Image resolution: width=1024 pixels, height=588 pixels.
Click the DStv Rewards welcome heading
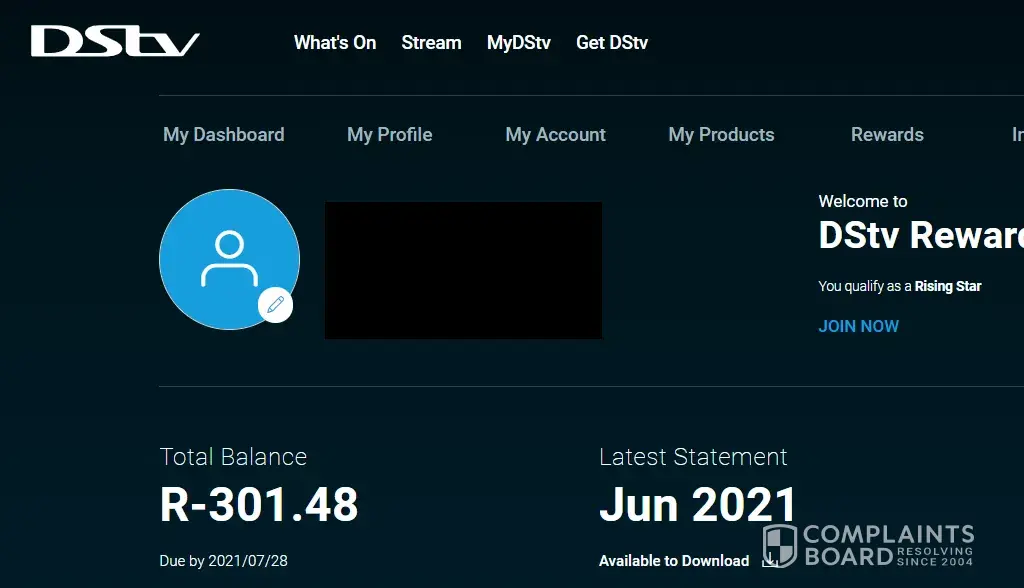(x=920, y=235)
